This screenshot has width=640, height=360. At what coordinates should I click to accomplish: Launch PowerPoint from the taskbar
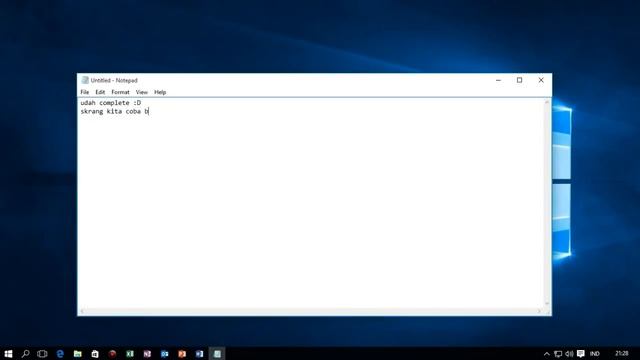[x=182, y=353]
